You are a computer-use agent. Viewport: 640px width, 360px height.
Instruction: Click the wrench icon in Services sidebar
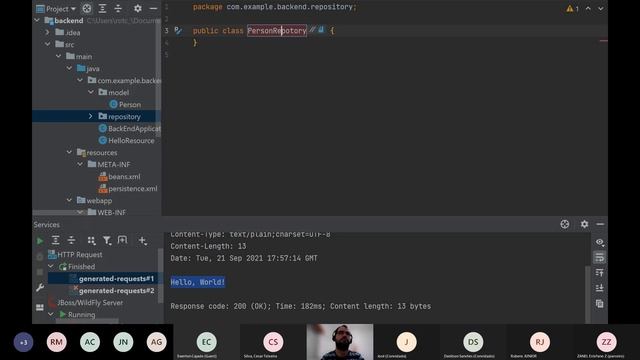(x=40, y=288)
